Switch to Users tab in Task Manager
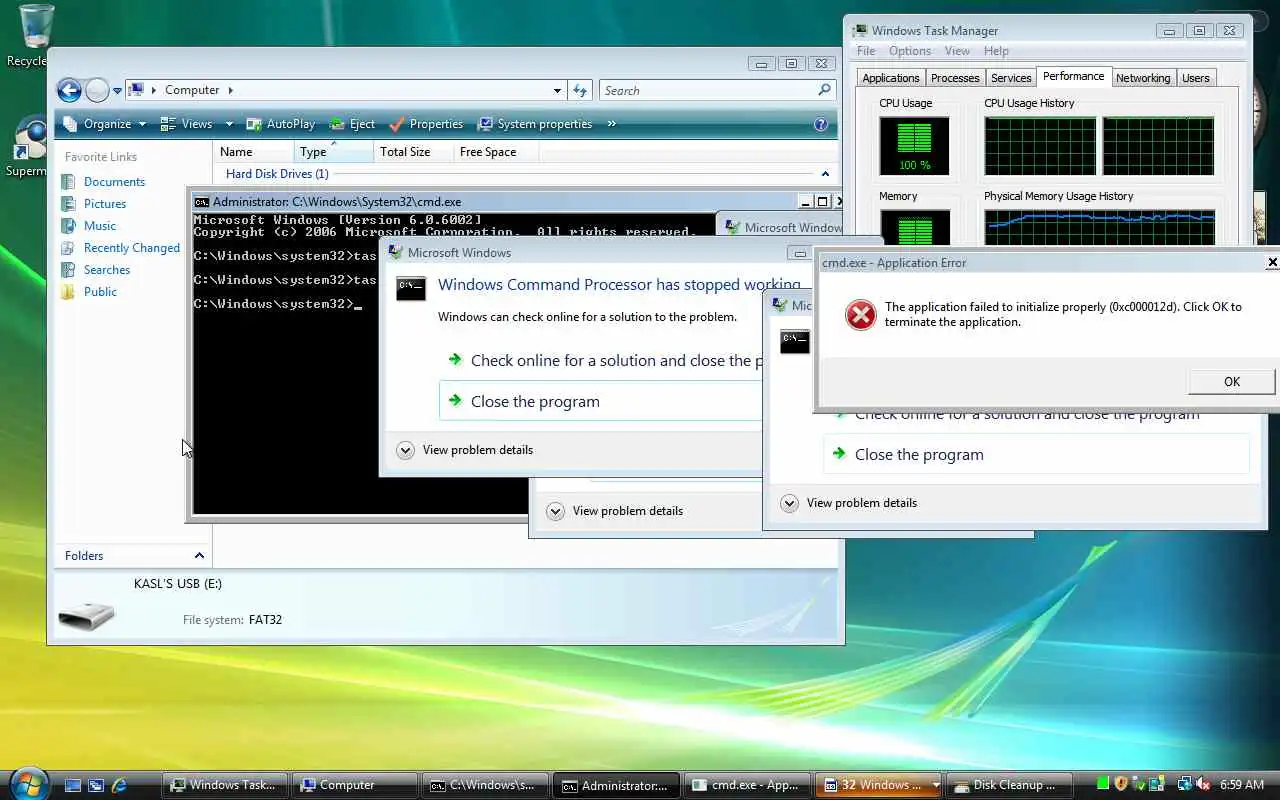This screenshot has height=800, width=1280. point(1196,78)
